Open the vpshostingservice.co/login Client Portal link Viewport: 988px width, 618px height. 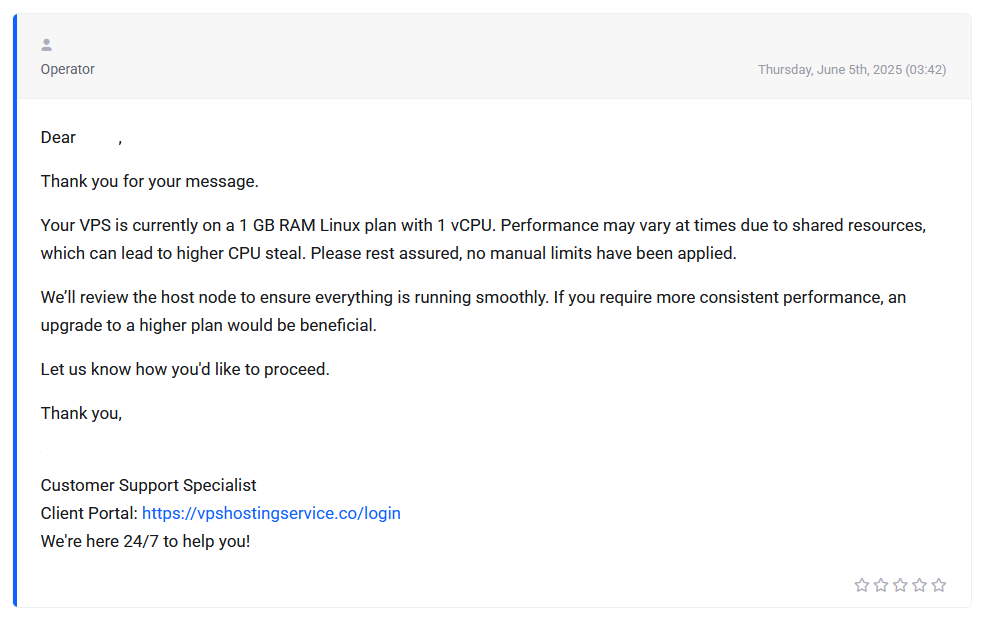(271, 513)
